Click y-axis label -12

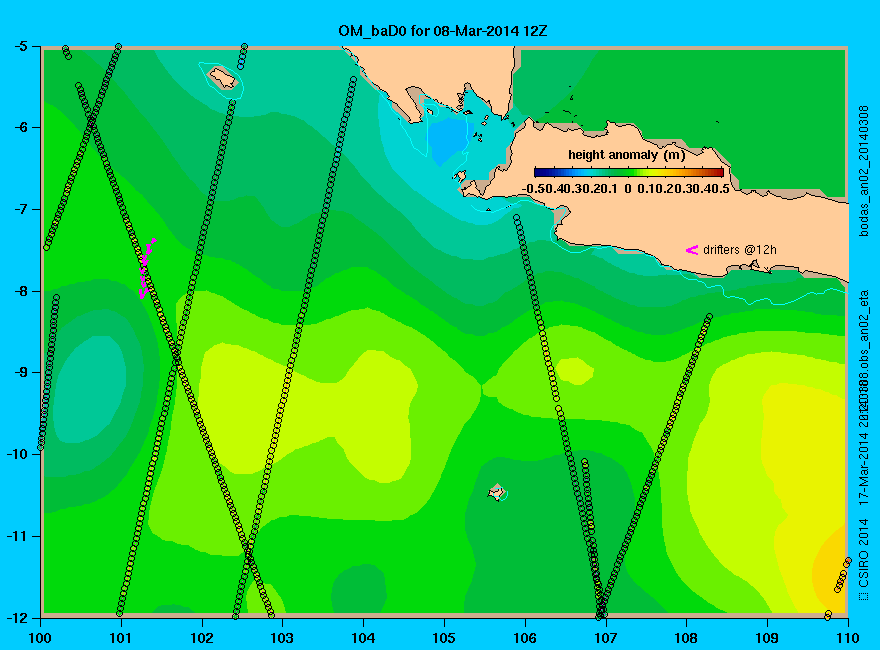click(x=17, y=618)
